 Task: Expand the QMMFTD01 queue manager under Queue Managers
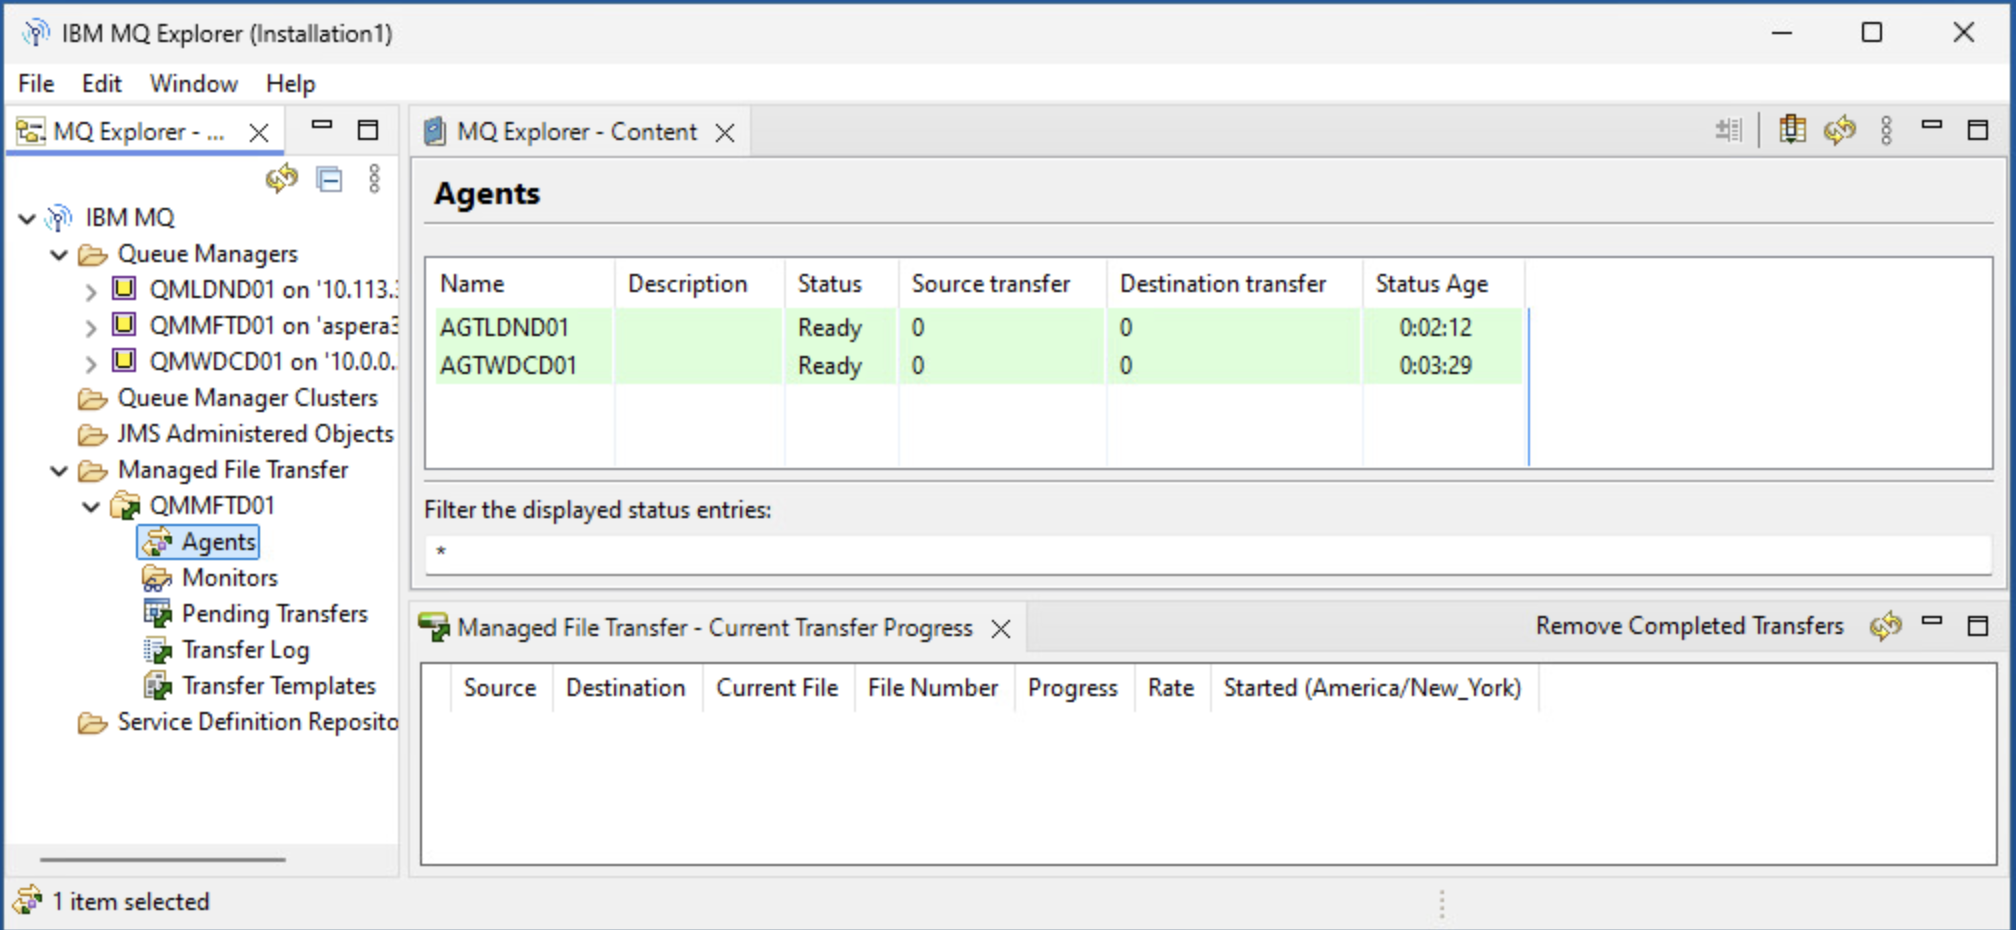(x=91, y=327)
